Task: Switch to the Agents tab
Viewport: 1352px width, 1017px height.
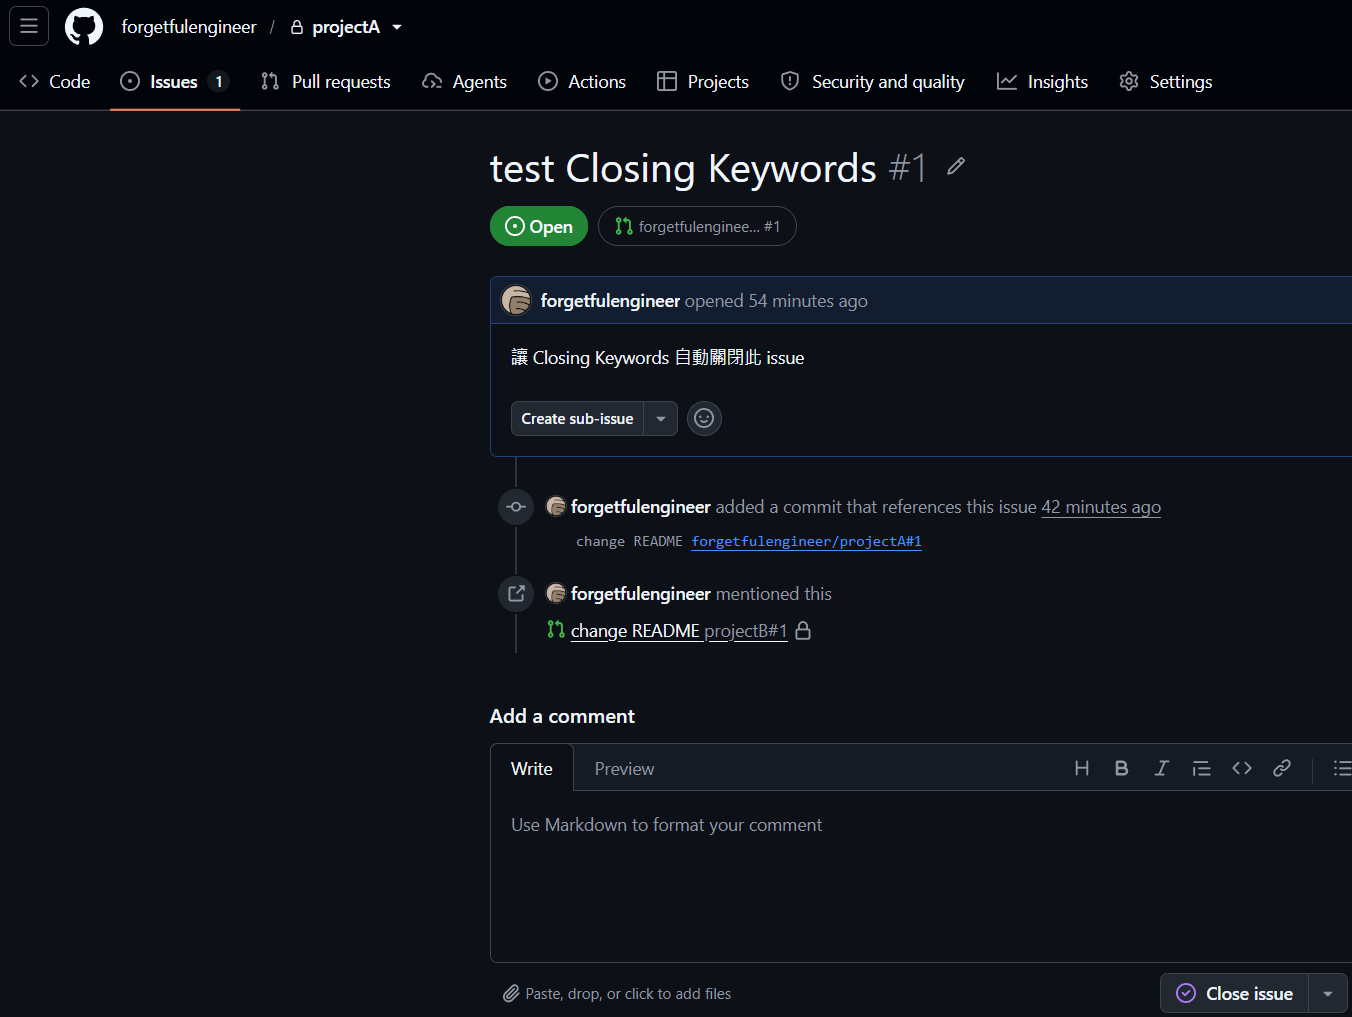Action: (465, 82)
